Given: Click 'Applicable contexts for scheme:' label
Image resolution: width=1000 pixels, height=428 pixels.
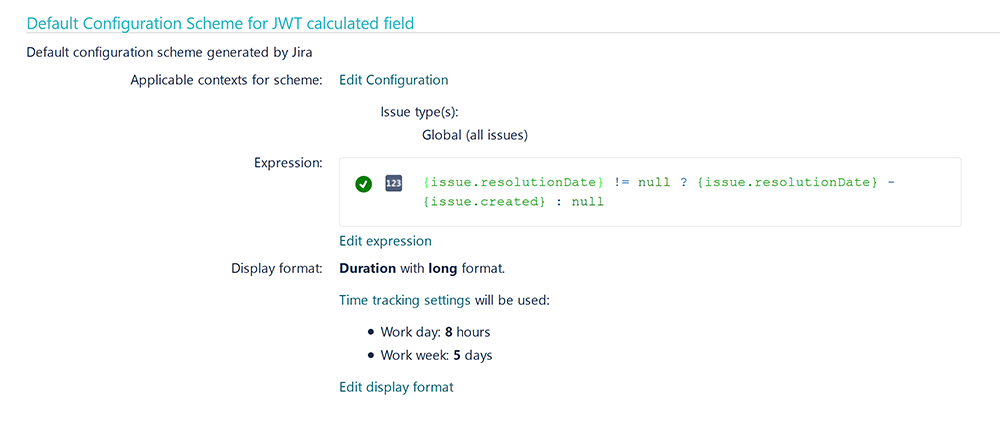Looking at the screenshot, I should click(226, 80).
